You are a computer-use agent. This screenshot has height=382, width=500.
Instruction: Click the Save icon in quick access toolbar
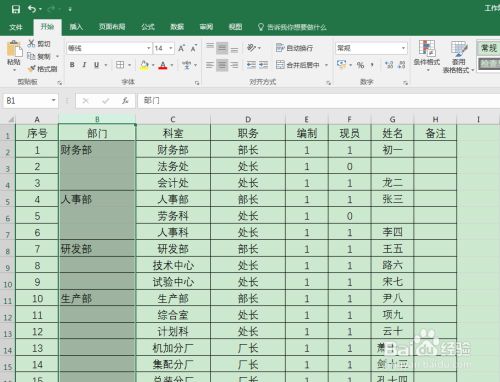point(16,9)
